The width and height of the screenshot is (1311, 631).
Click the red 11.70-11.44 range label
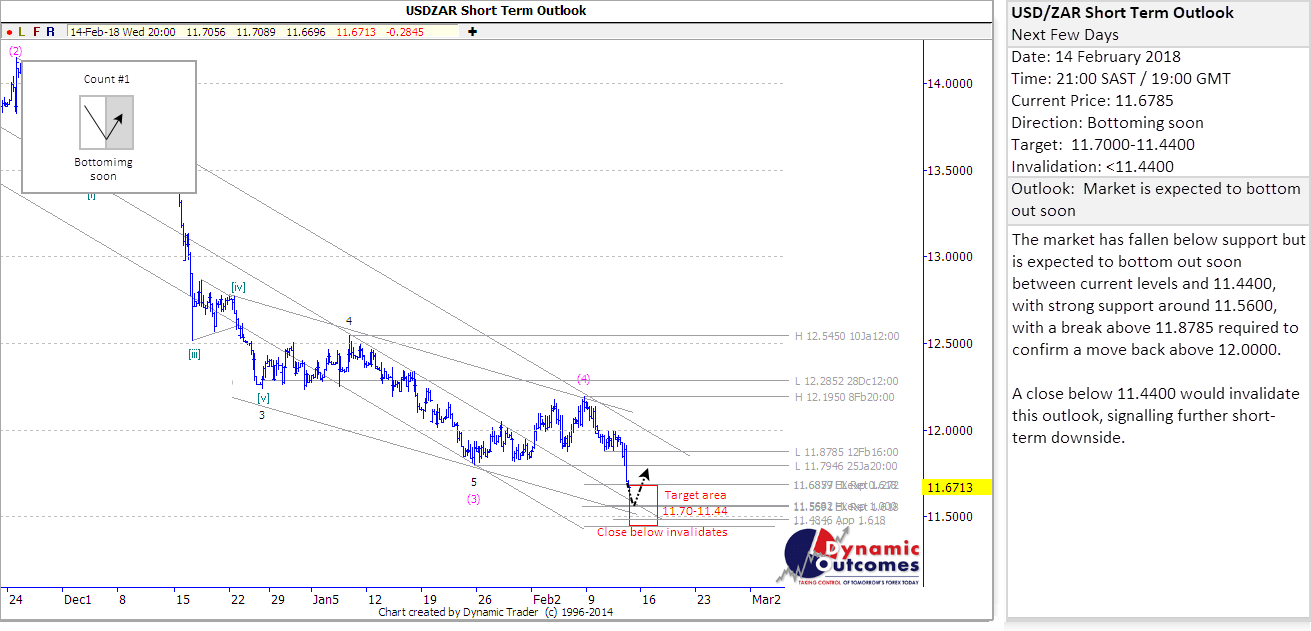[x=694, y=511]
